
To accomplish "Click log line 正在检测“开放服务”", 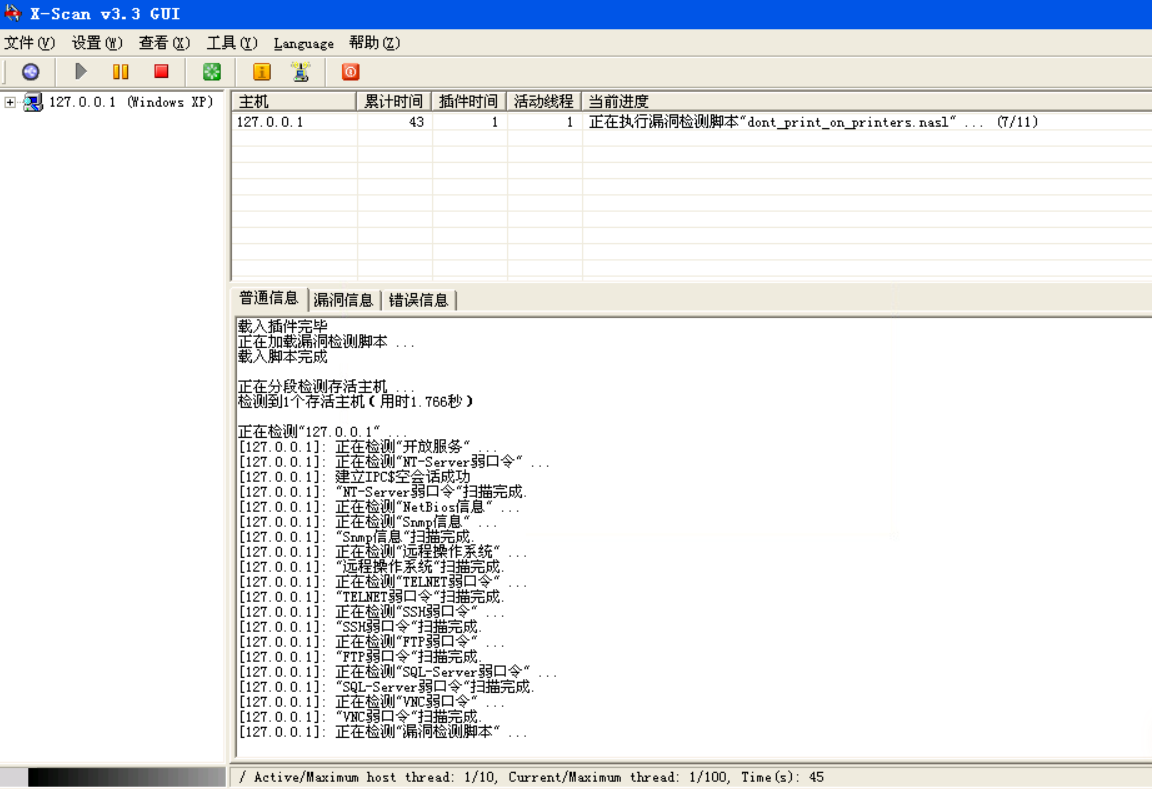I will tap(367, 447).
